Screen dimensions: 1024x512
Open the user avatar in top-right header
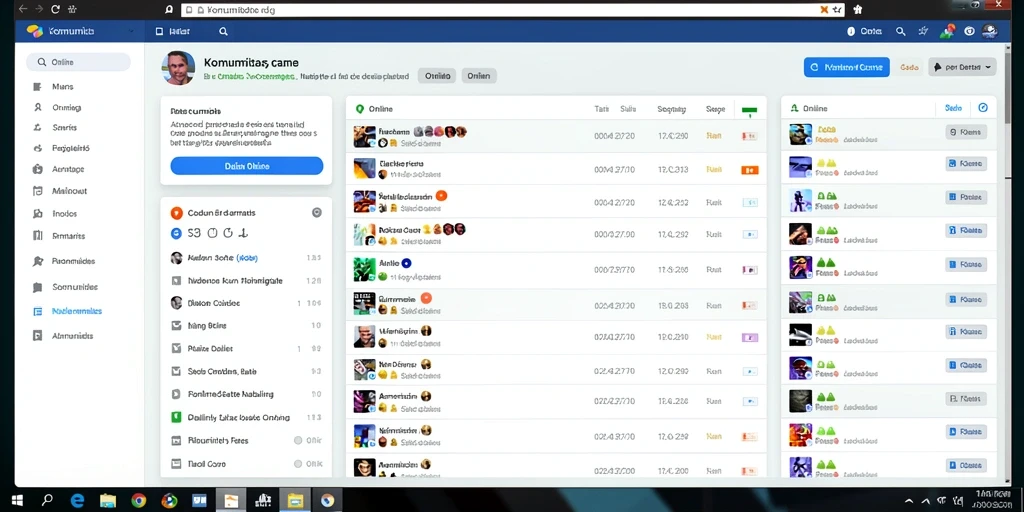990,31
